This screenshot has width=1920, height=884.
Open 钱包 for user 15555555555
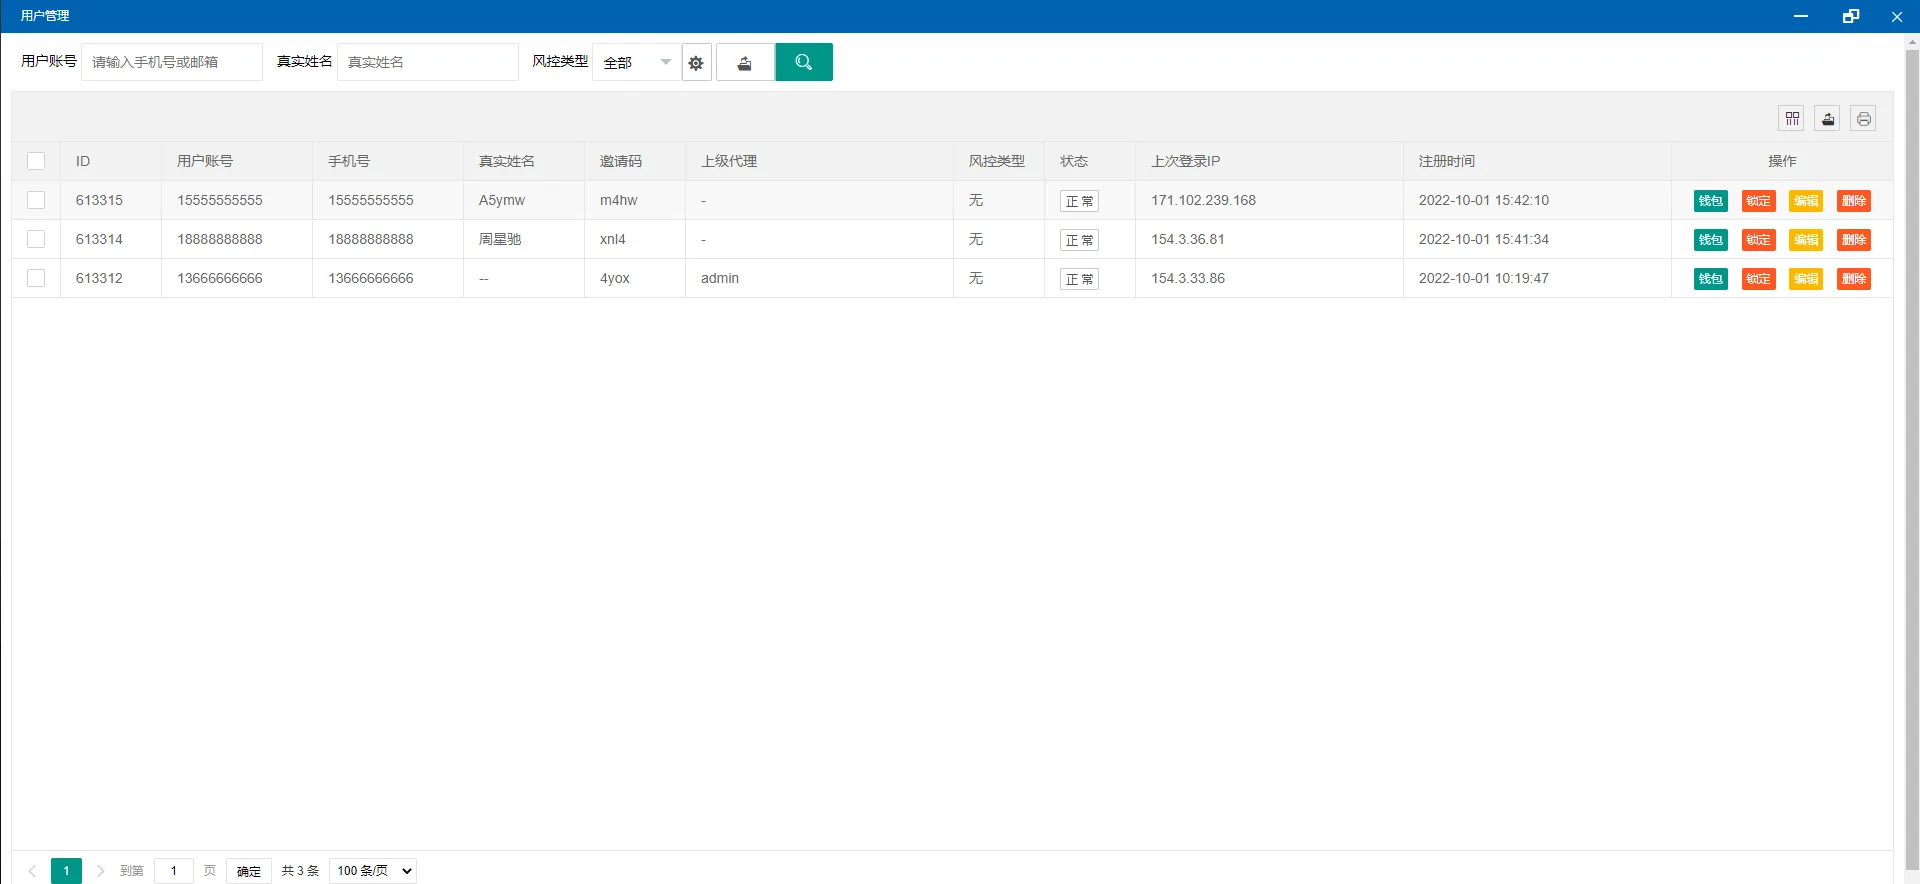[1711, 201]
